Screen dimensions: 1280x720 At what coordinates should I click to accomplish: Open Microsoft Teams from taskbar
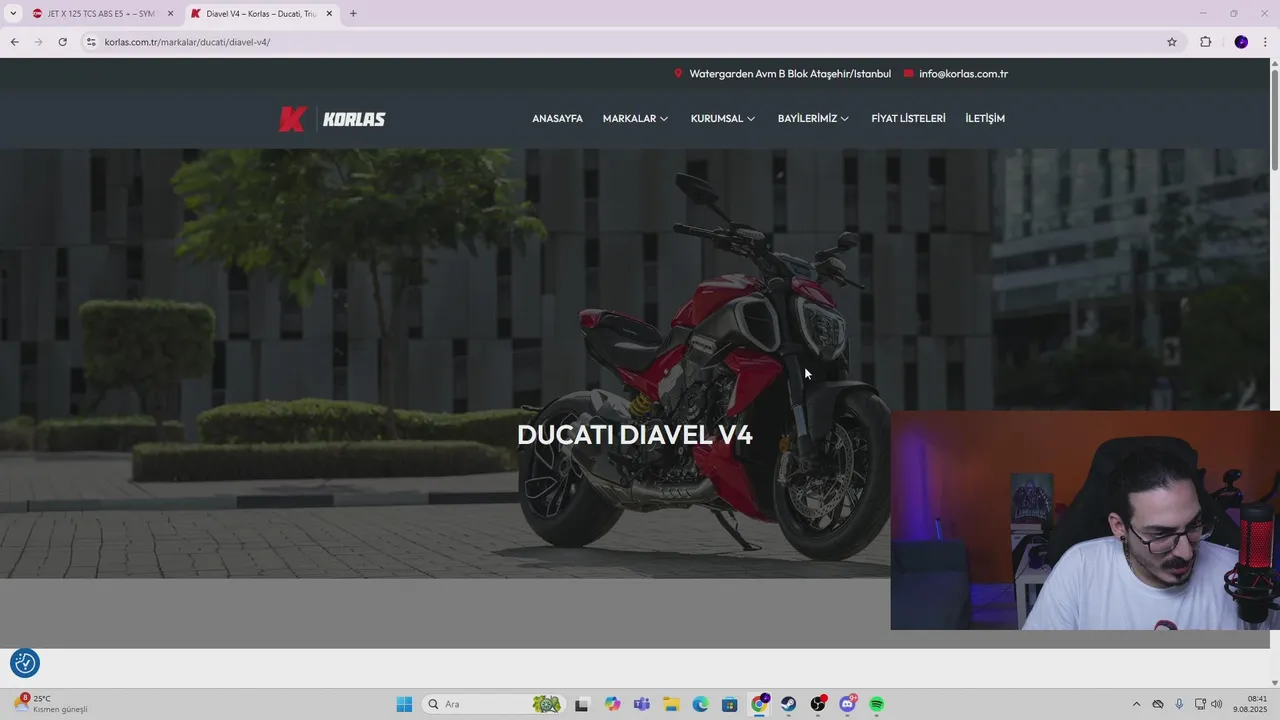coord(641,704)
